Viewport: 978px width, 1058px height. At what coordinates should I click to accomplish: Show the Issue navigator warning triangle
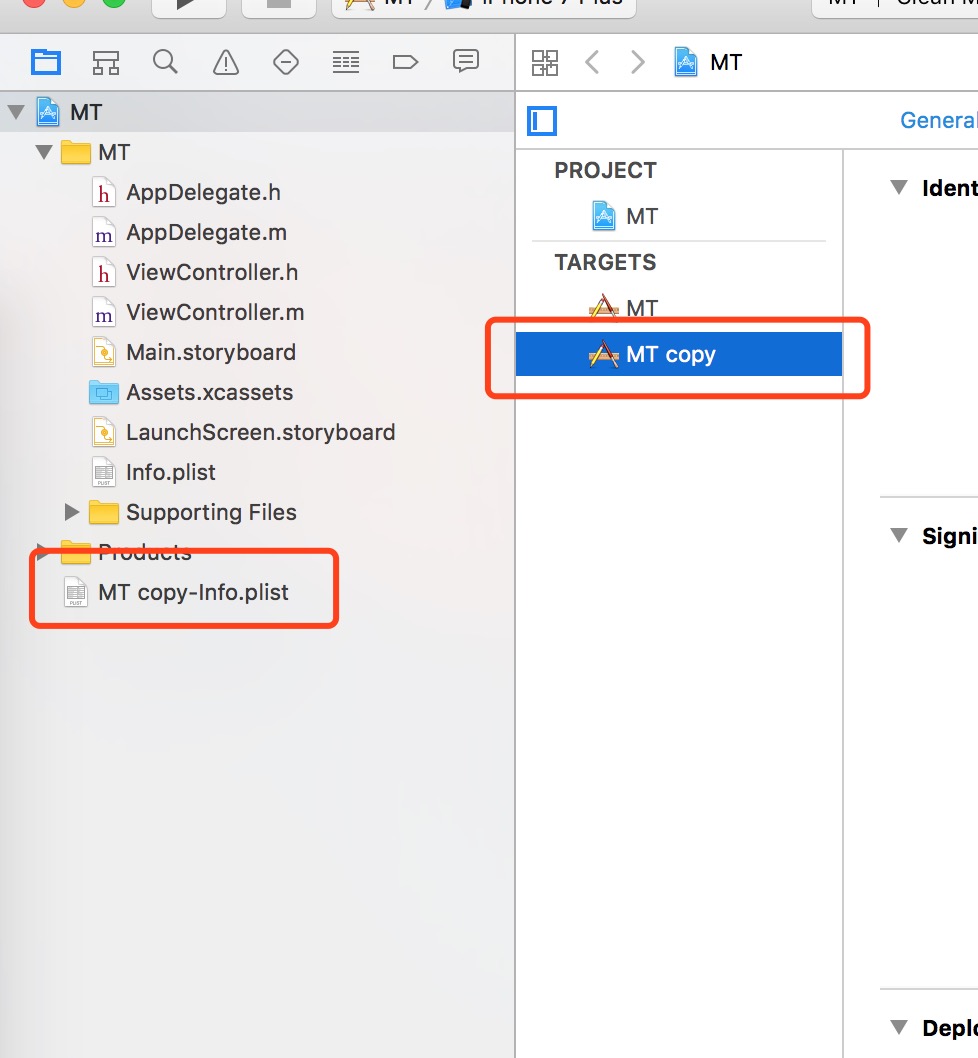coord(225,63)
